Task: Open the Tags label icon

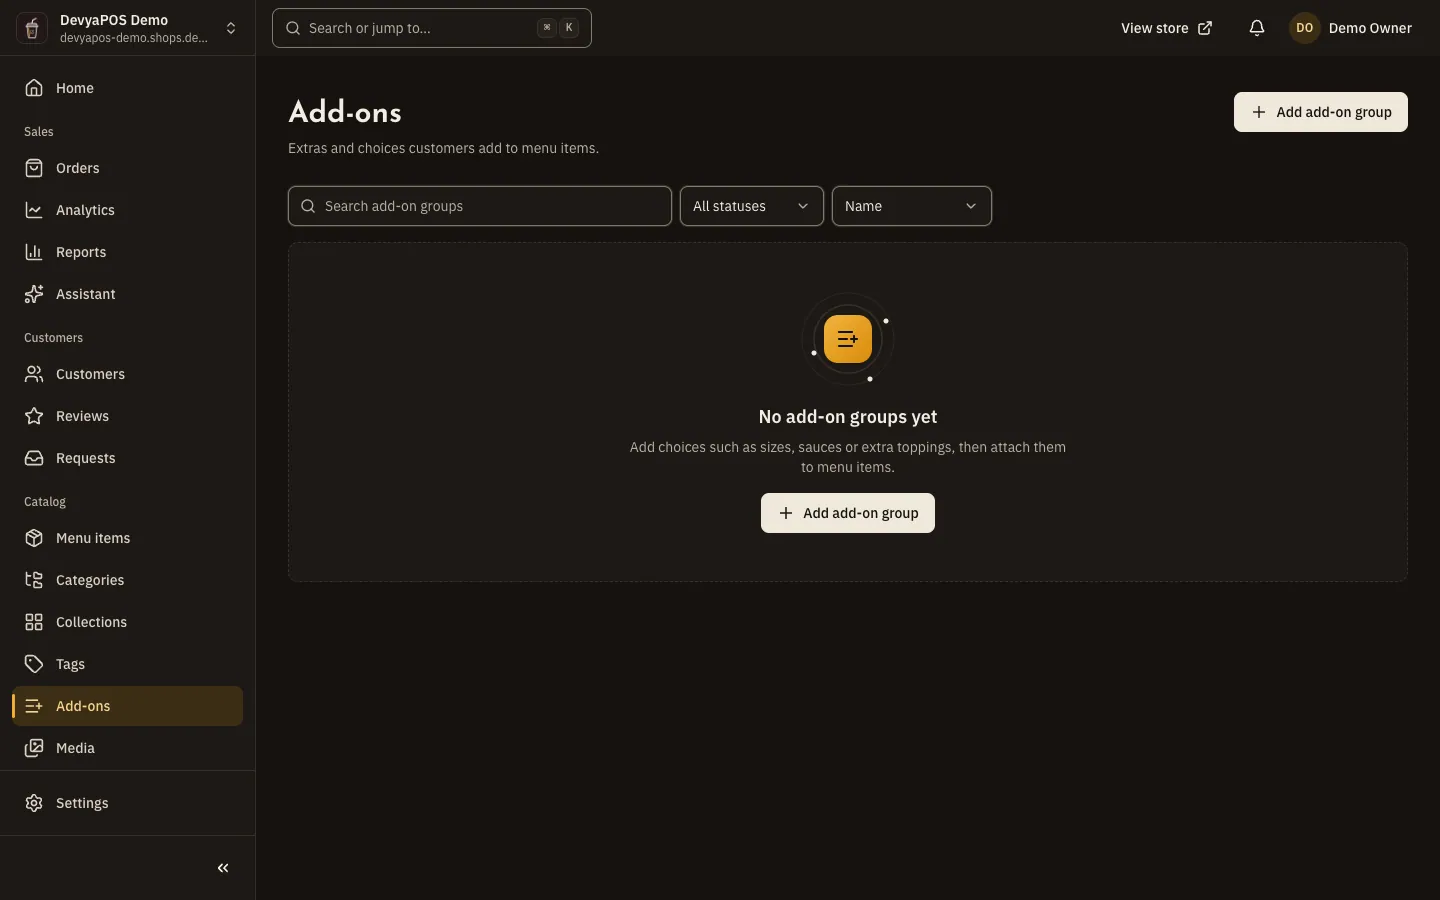Action: coord(34,664)
